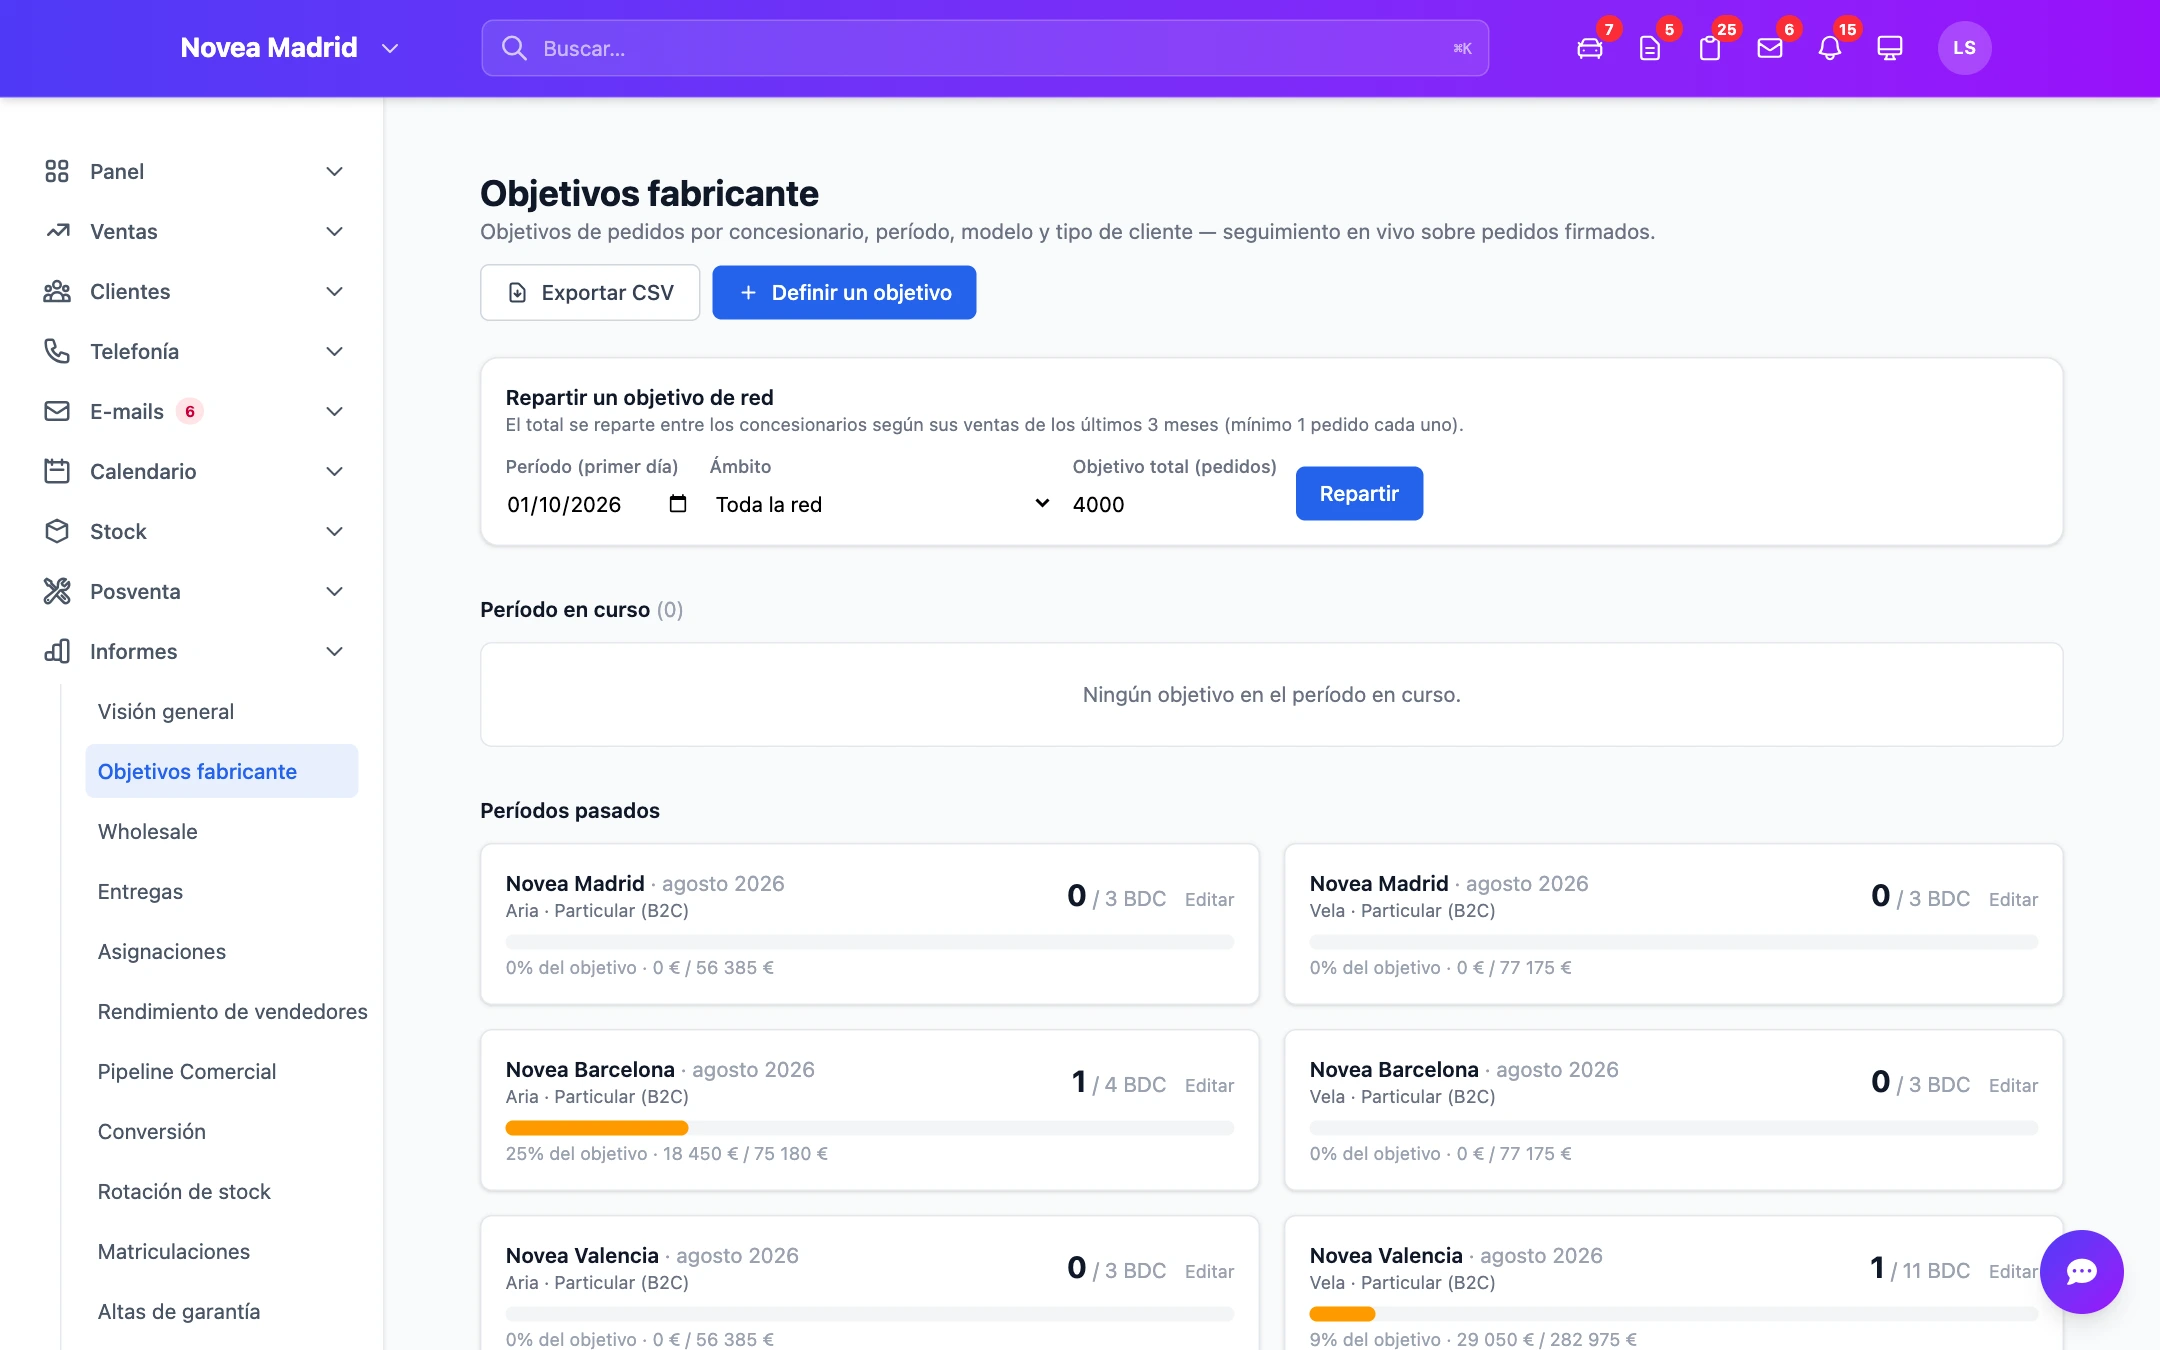Edit Novea Barcelona Aria objective

tap(1209, 1085)
